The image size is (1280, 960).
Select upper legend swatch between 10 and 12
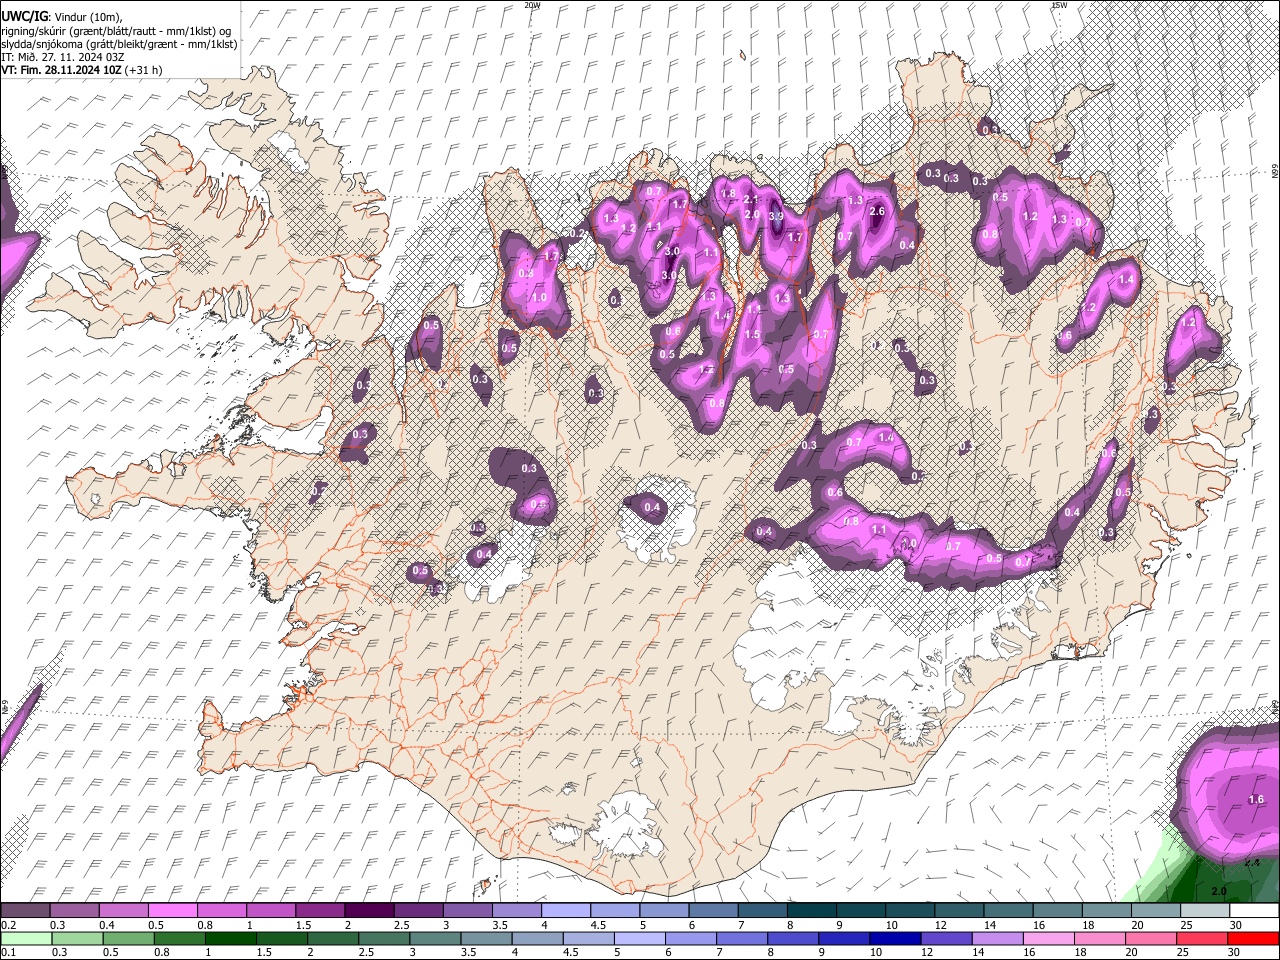click(910, 910)
